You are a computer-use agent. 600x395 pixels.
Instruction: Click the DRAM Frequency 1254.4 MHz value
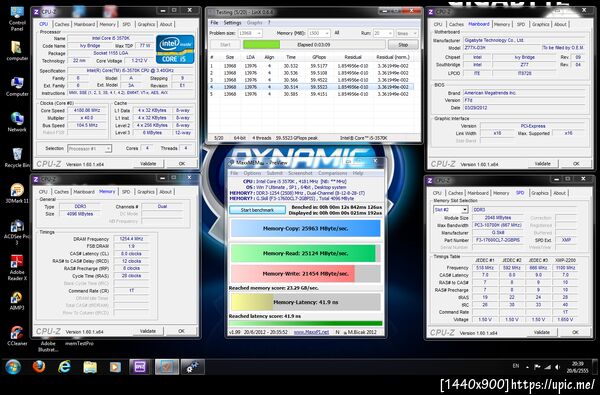point(131,238)
